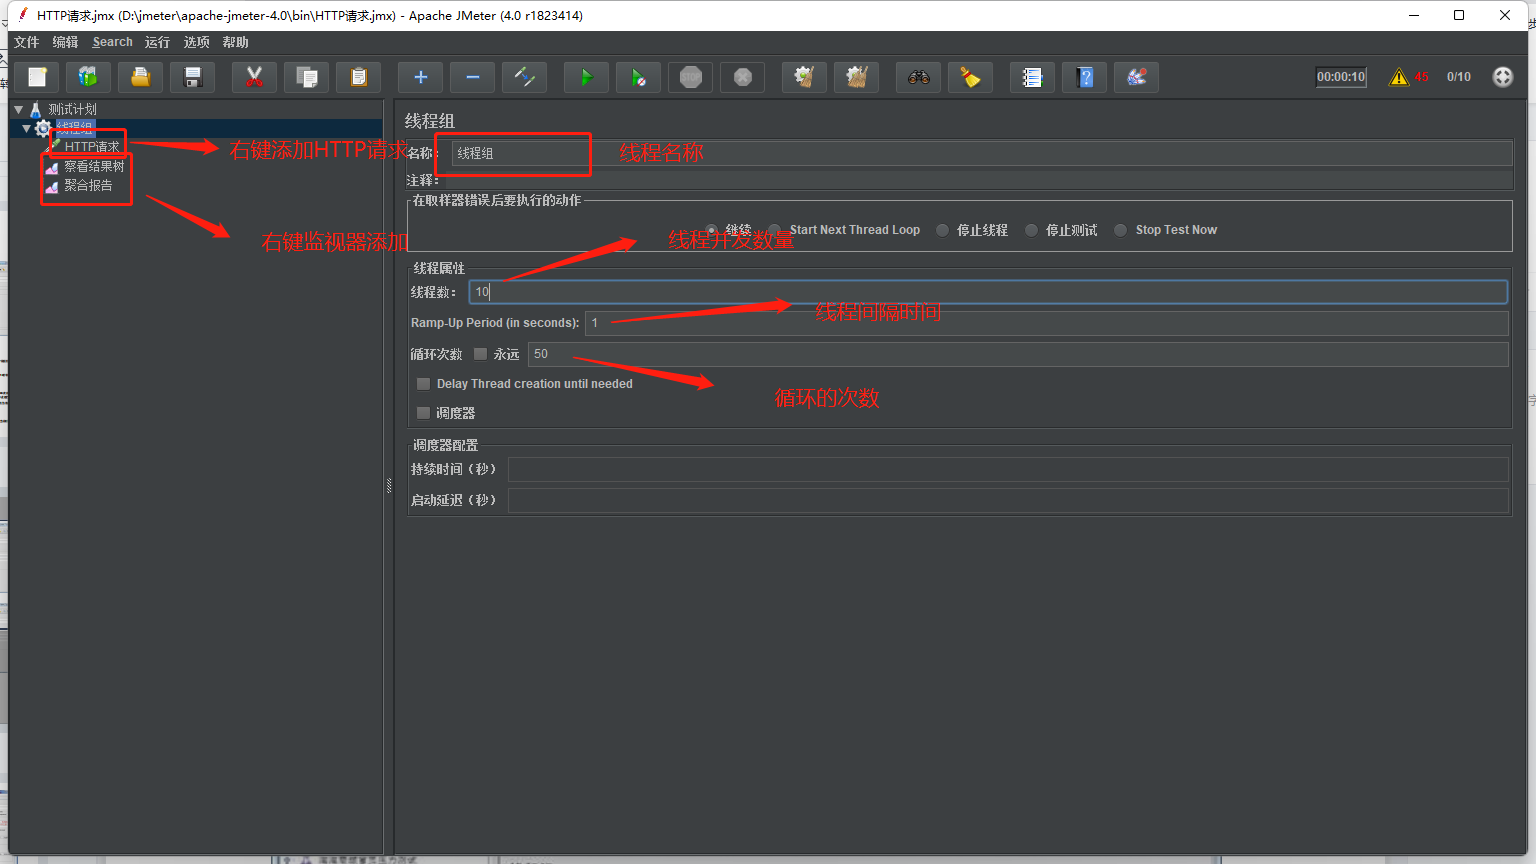The width and height of the screenshot is (1536, 864).
Task: Open the Function Helper list icon
Action: pos(1033,77)
